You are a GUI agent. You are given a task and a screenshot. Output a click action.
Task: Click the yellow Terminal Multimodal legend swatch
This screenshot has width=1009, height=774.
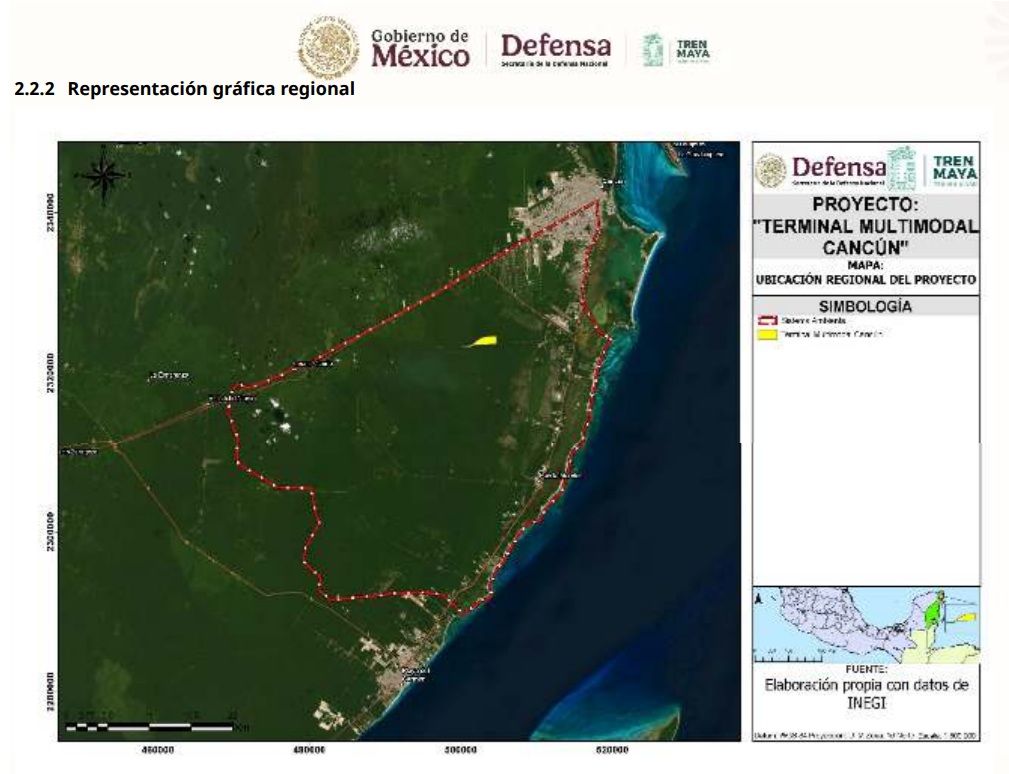(x=768, y=335)
